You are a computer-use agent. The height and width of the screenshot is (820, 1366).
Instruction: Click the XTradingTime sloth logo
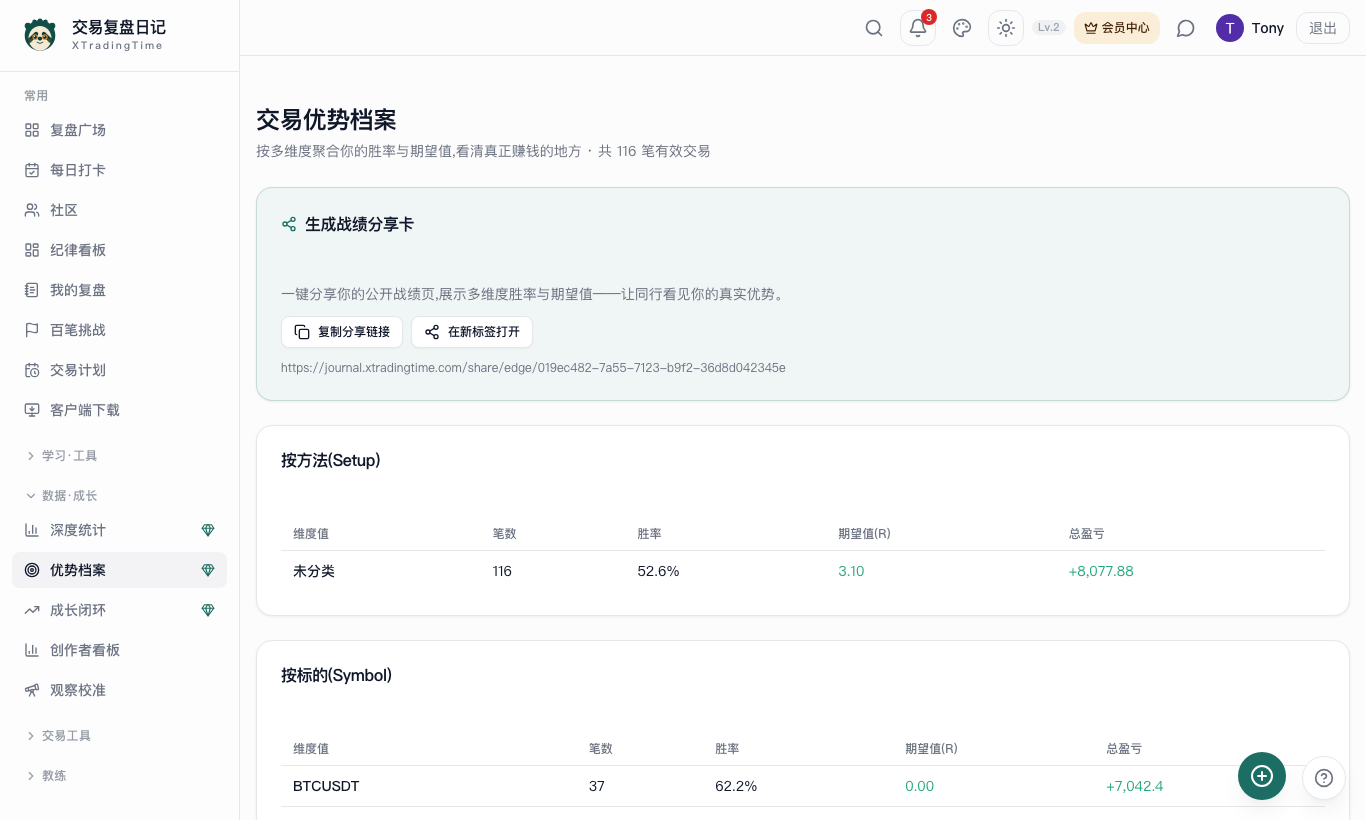click(40, 35)
